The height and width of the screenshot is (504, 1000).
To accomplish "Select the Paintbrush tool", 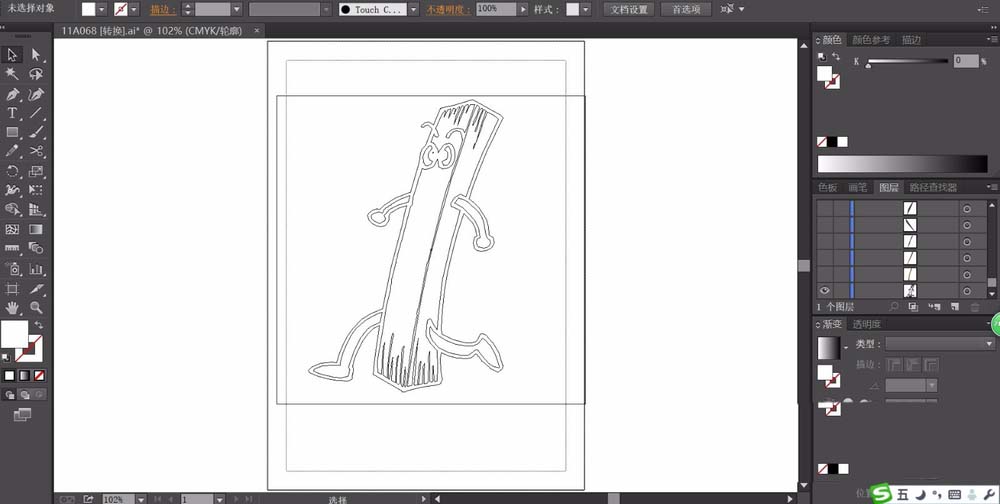I will [x=36, y=132].
